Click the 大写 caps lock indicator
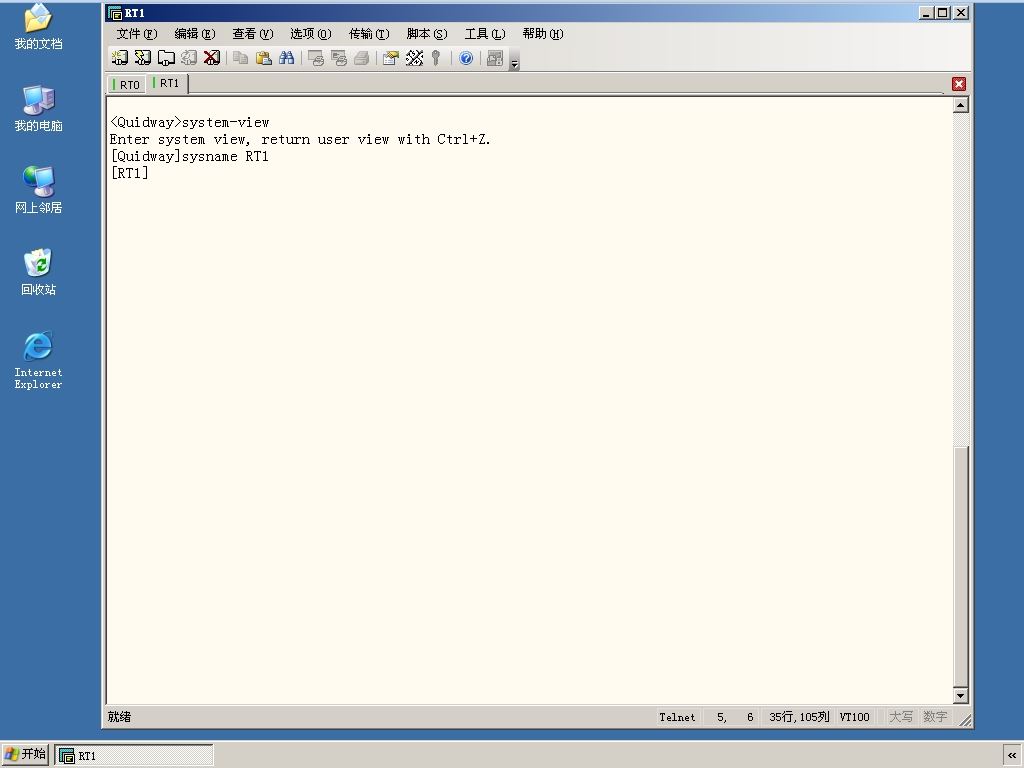Screen dimensions: 1024x768 pos(901,716)
